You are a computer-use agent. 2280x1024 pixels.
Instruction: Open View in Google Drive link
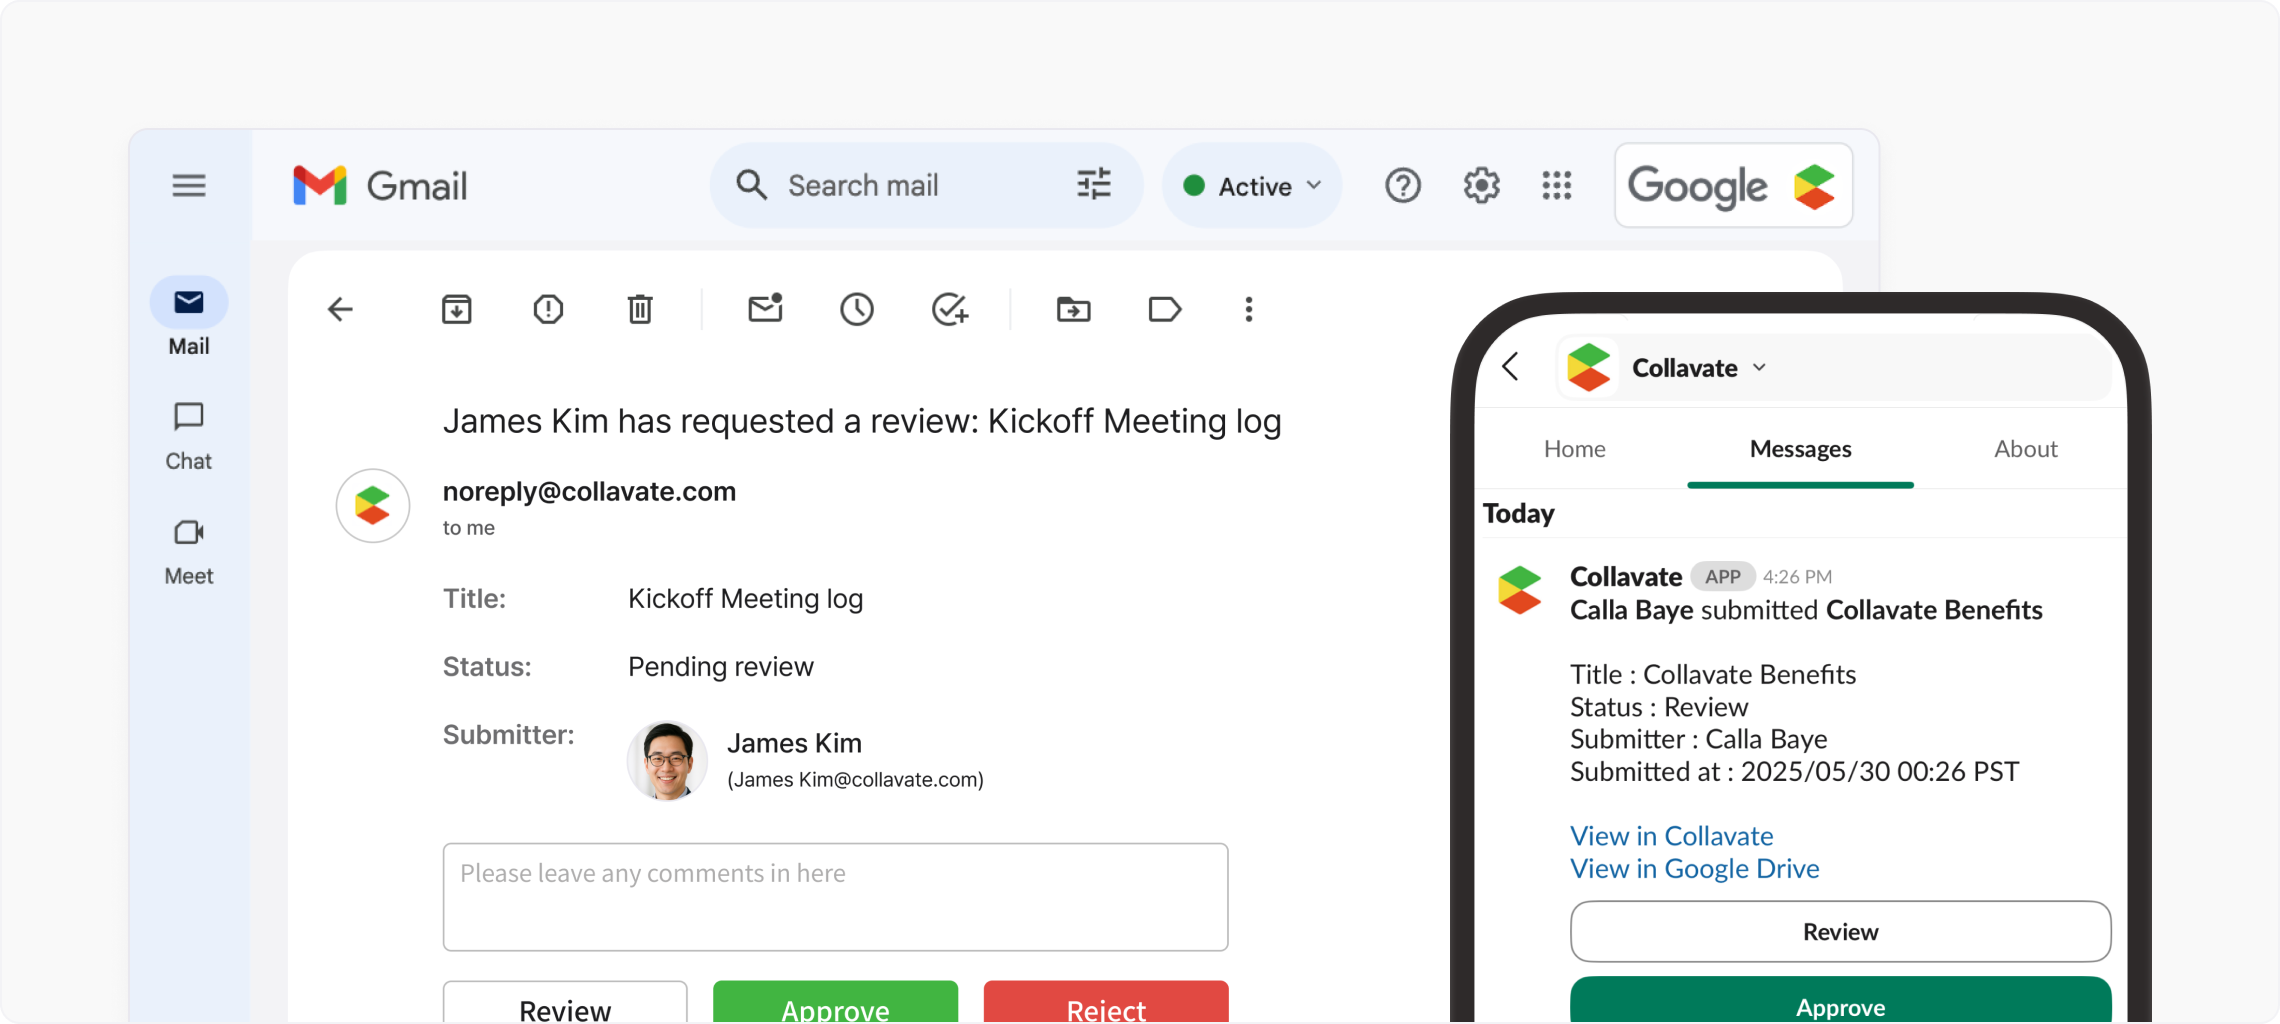point(1694,869)
